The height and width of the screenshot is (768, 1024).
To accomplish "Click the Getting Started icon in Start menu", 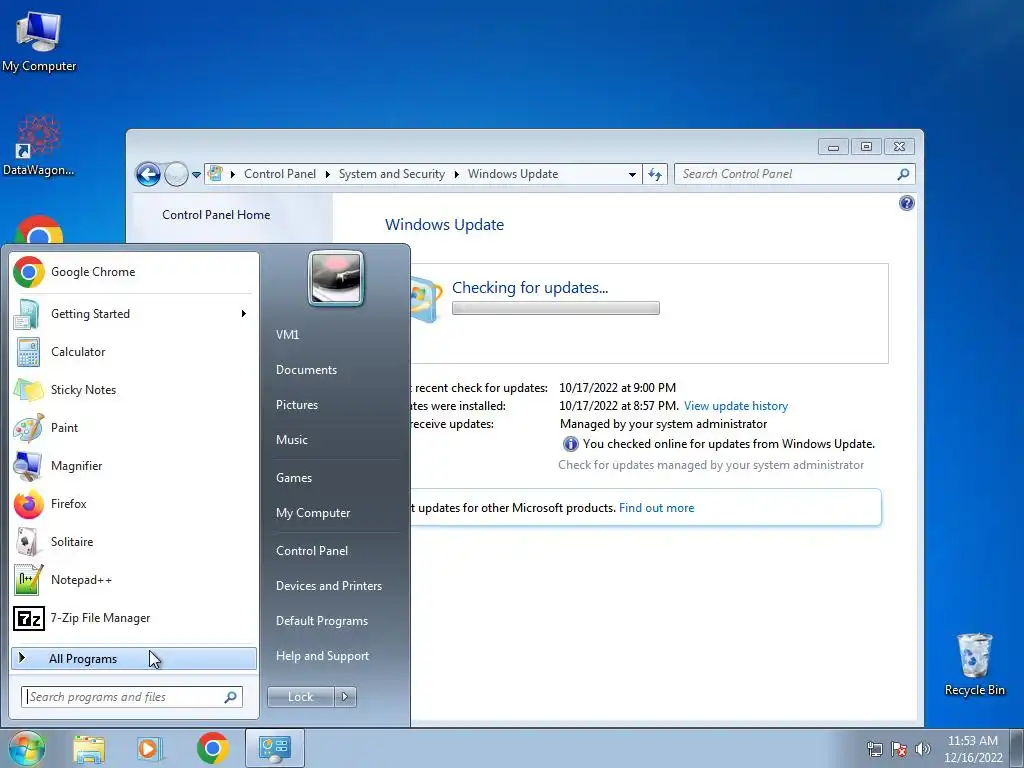I will [x=27, y=314].
